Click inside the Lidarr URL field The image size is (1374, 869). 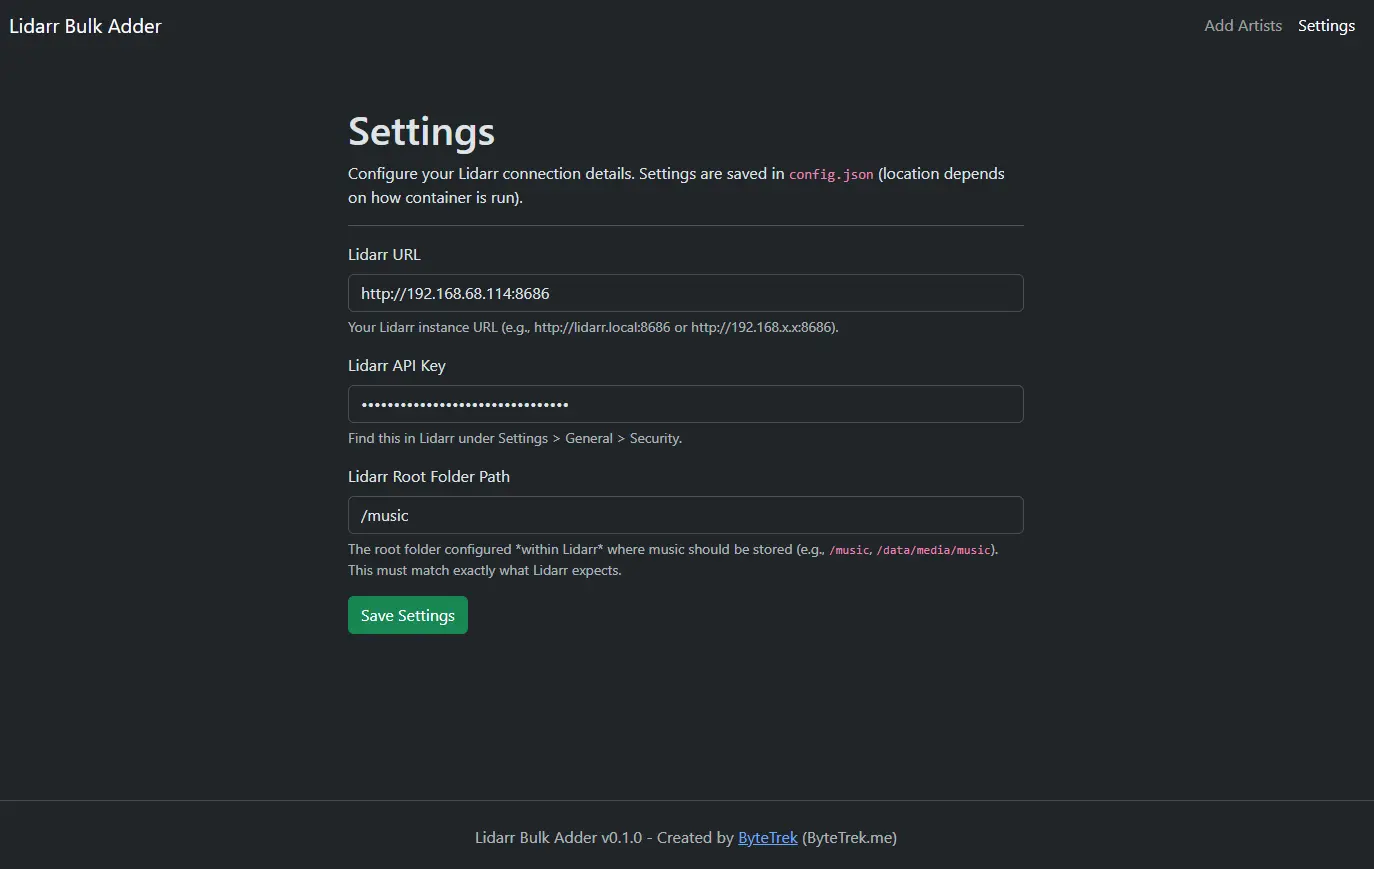coord(685,293)
